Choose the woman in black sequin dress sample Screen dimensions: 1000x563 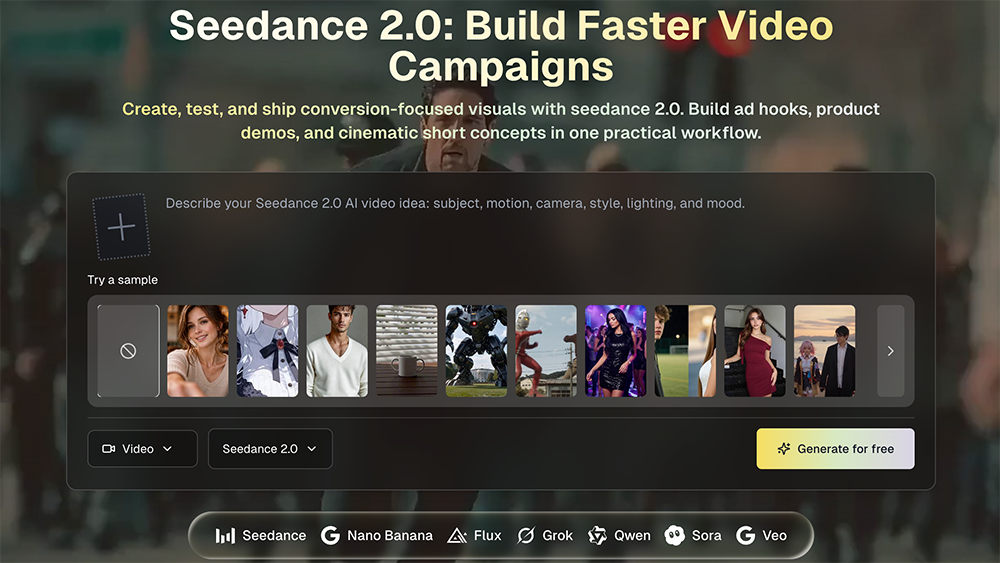pyautogui.click(x=615, y=351)
